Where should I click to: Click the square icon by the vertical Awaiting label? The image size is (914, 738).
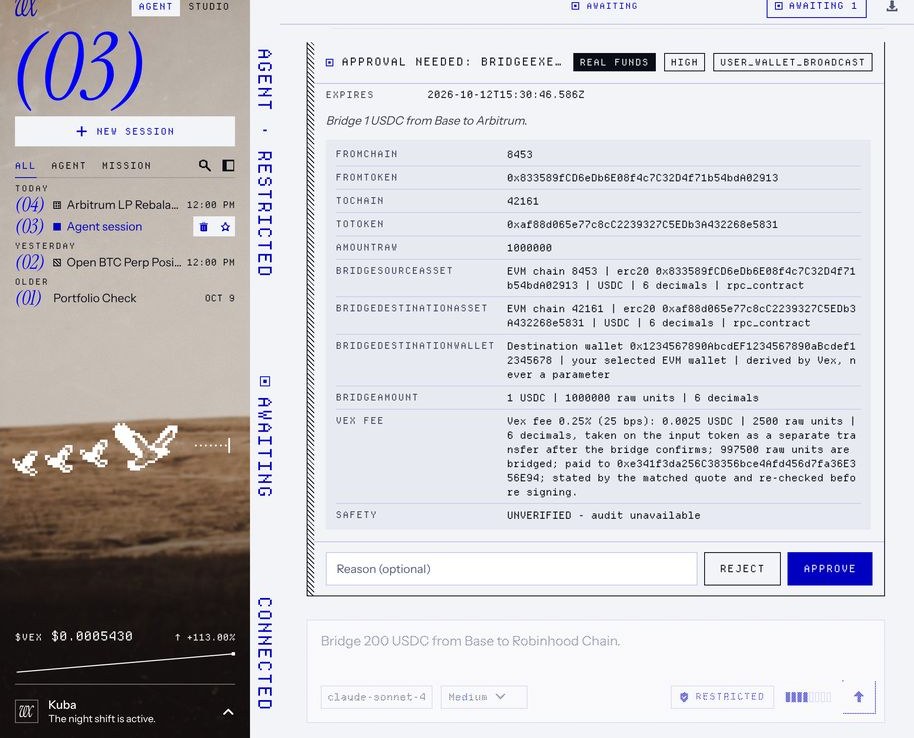(x=265, y=381)
